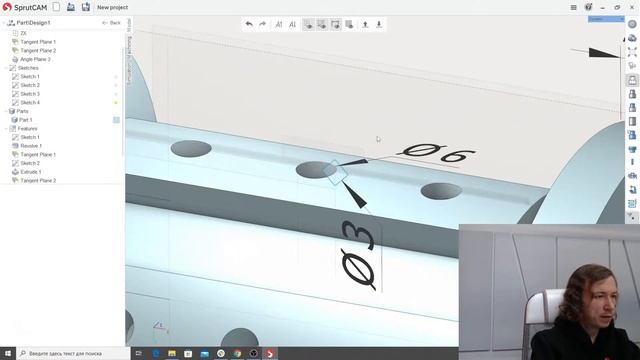Click the camera-like icon in right toolbar
This screenshot has width=640, height=360.
[x=632, y=176]
